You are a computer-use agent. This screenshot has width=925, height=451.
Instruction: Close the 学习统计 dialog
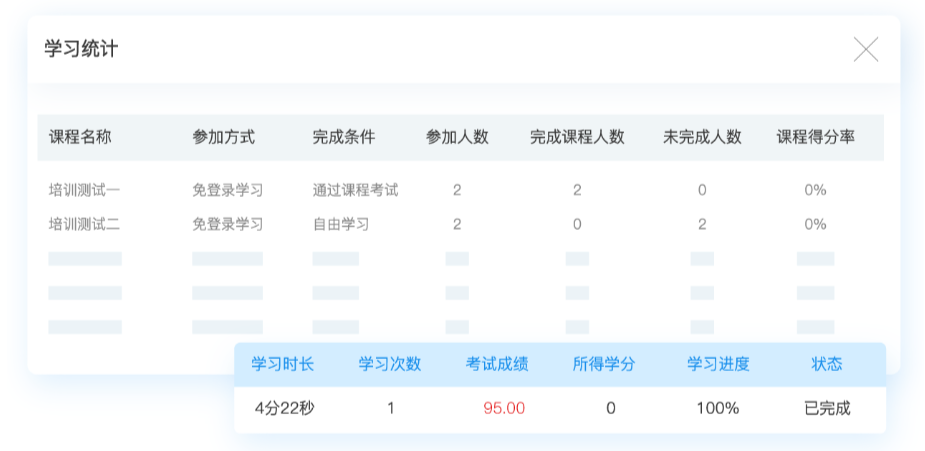click(x=865, y=49)
